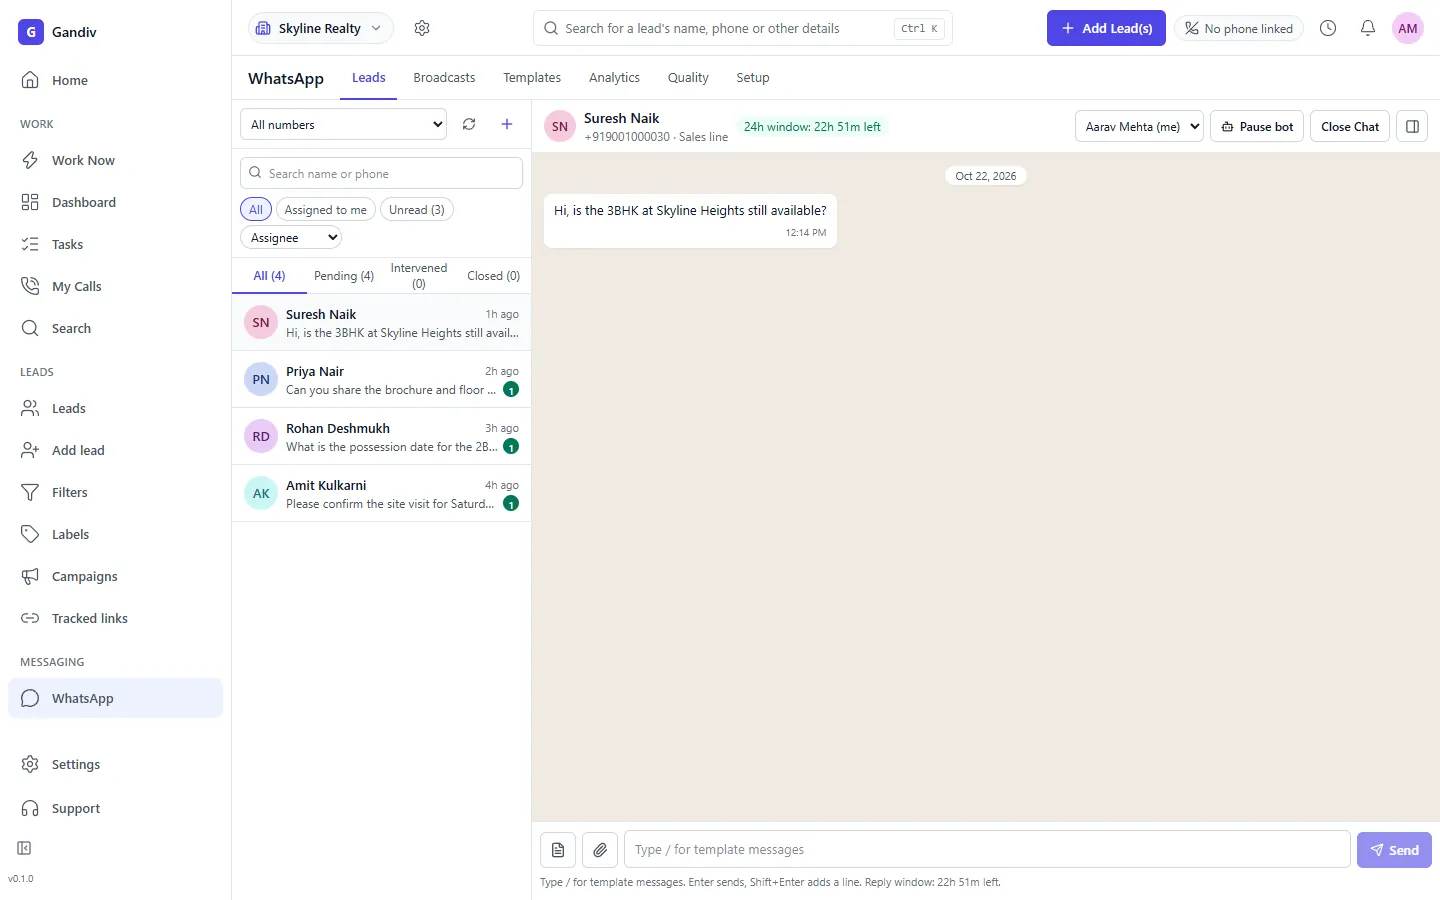Attach a file with paperclip icon
The height and width of the screenshot is (900, 1440).
pyautogui.click(x=600, y=850)
